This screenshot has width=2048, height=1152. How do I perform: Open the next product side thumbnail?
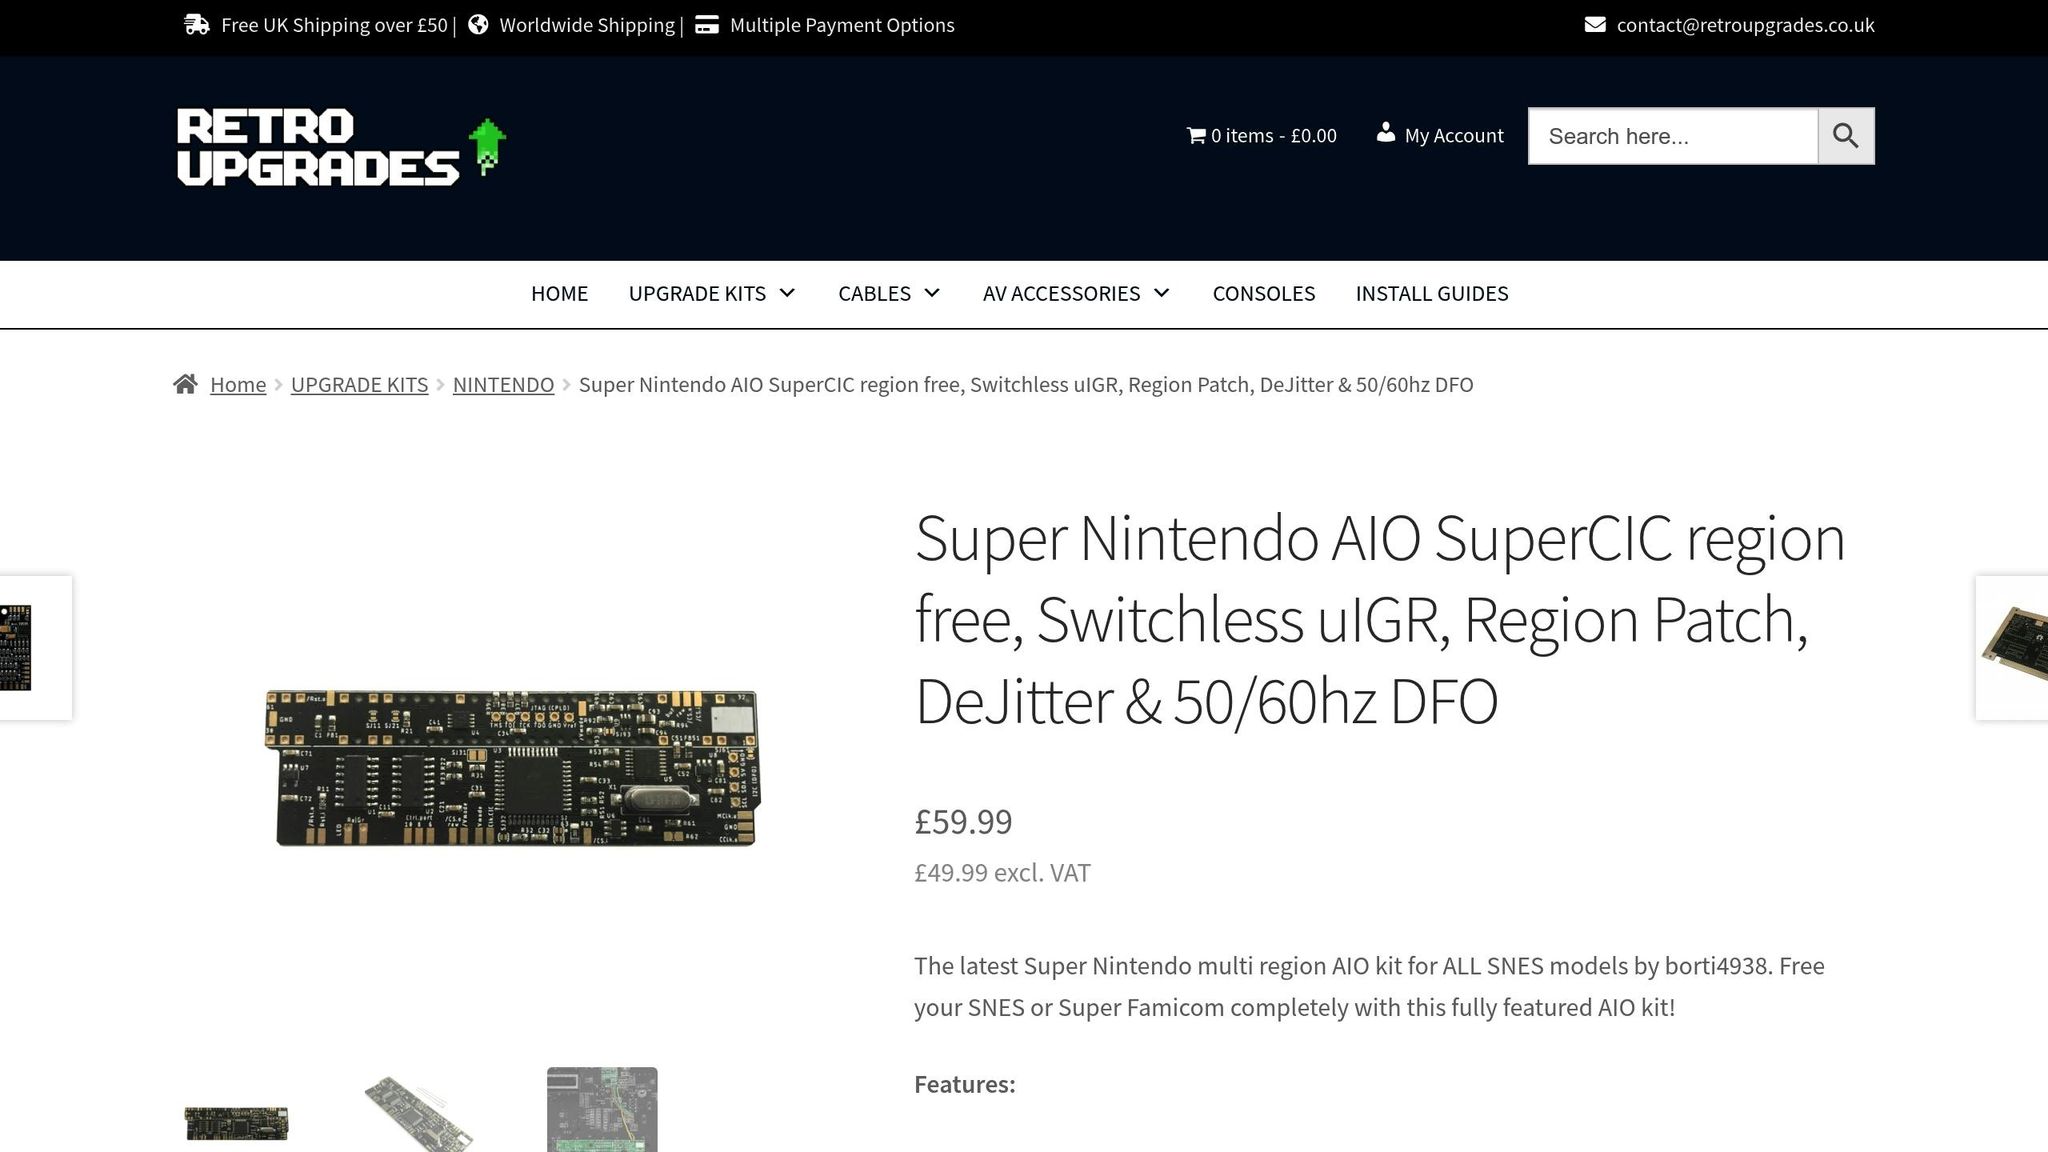2012,647
